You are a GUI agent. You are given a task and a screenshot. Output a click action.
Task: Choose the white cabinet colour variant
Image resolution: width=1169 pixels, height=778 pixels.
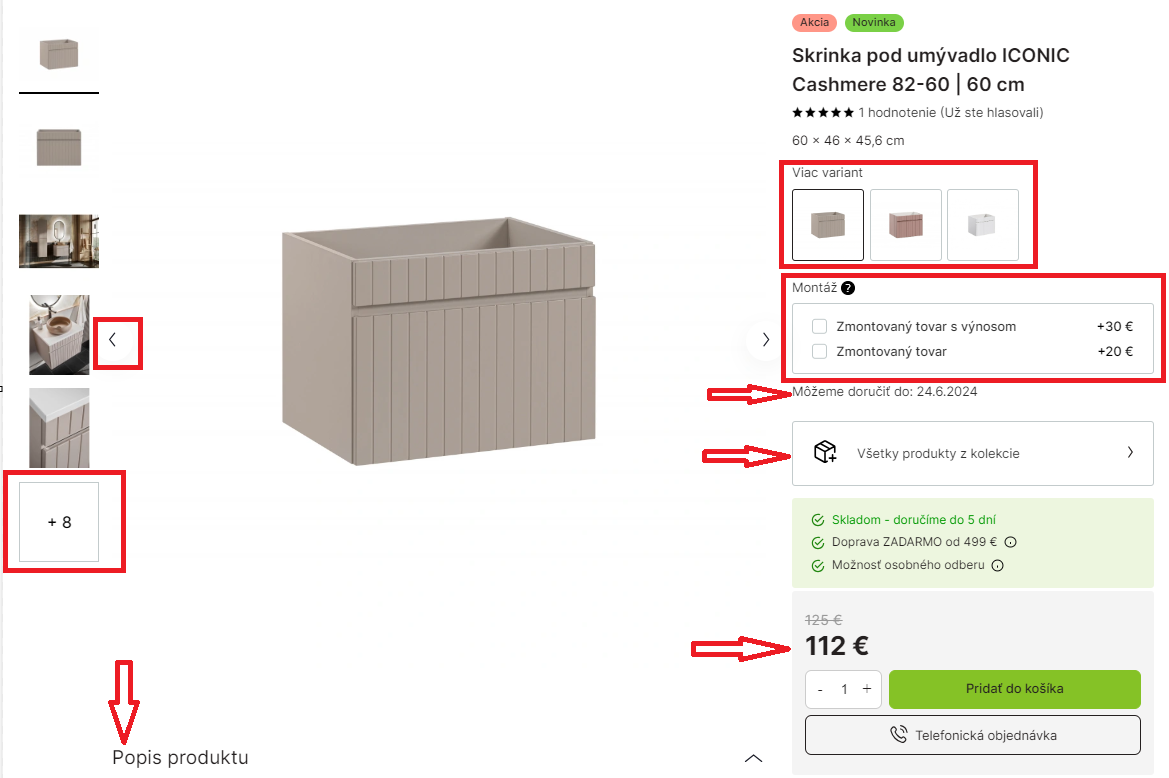tap(983, 224)
